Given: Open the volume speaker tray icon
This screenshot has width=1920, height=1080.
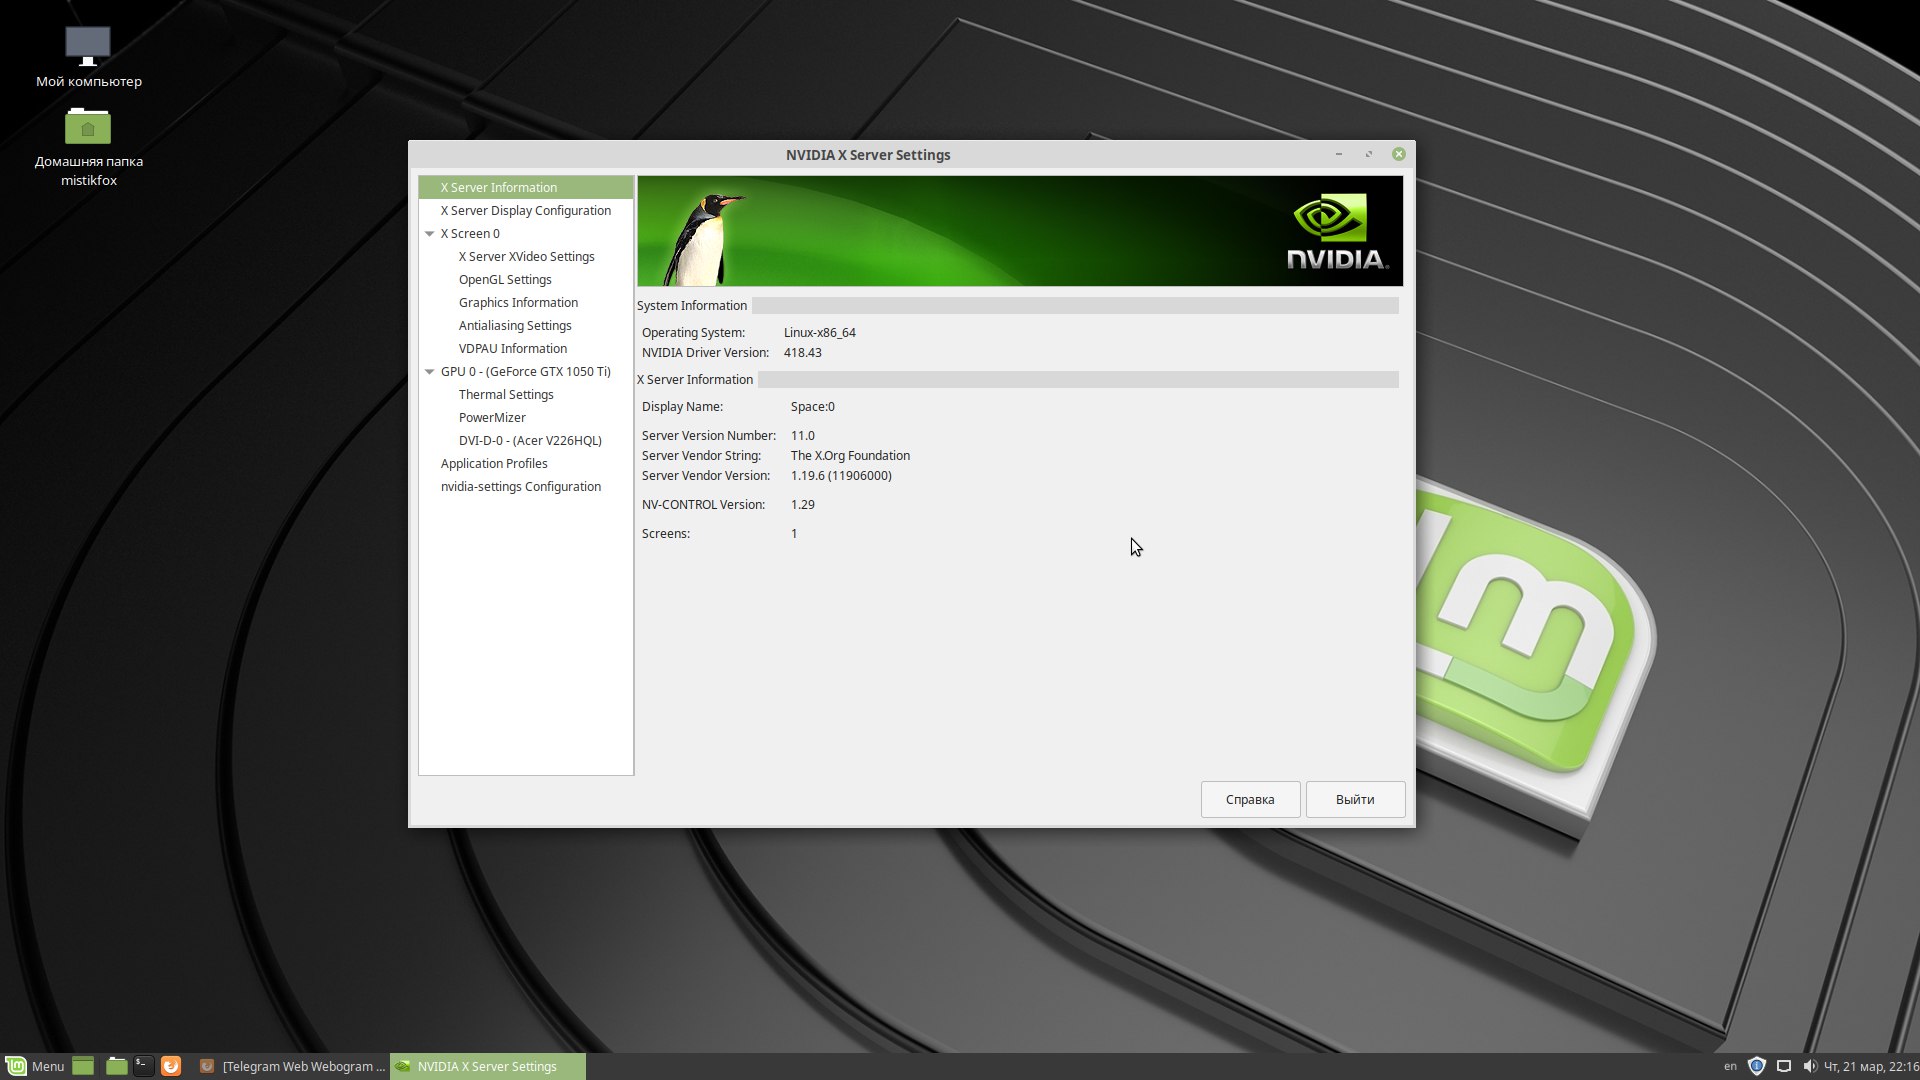Looking at the screenshot, I should coord(1809,1066).
